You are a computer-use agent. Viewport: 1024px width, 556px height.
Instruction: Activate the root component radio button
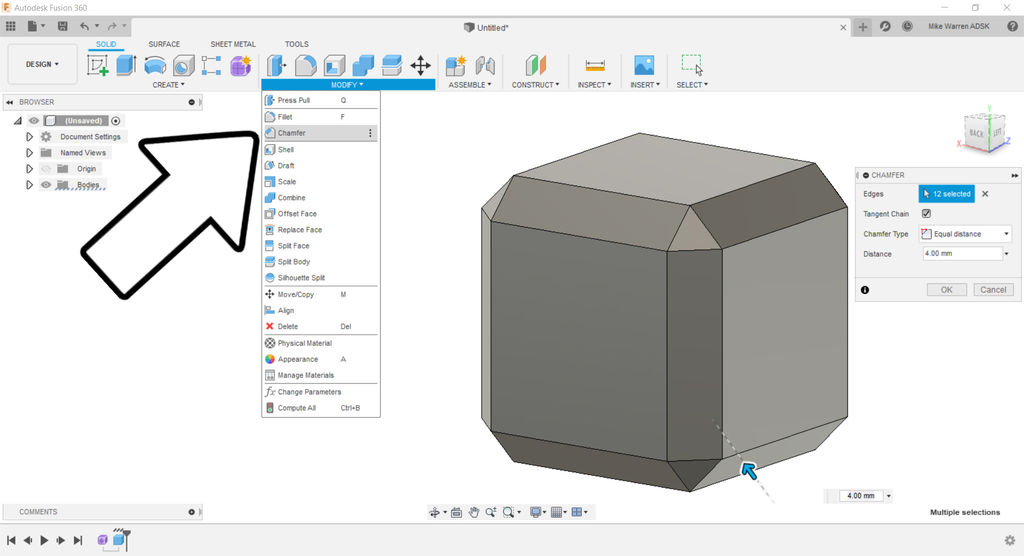(x=116, y=121)
